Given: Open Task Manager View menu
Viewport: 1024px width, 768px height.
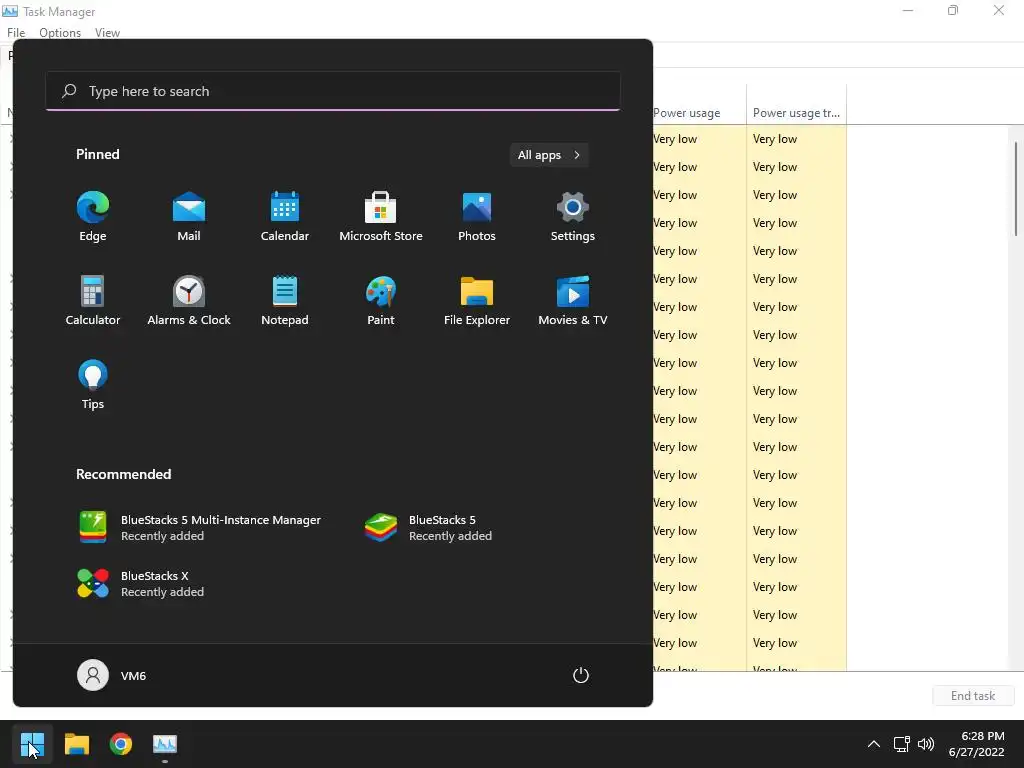Looking at the screenshot, I should point(107,33).
